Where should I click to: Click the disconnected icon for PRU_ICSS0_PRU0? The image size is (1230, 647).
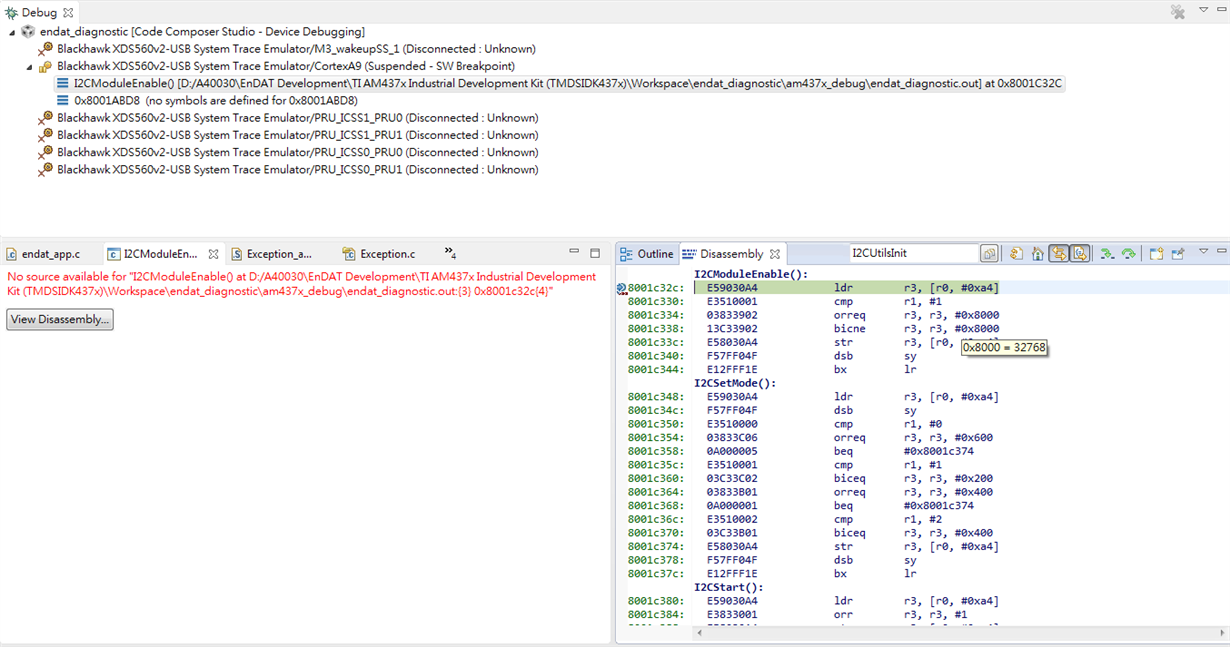pyautogui.click(x=45, y=152)
